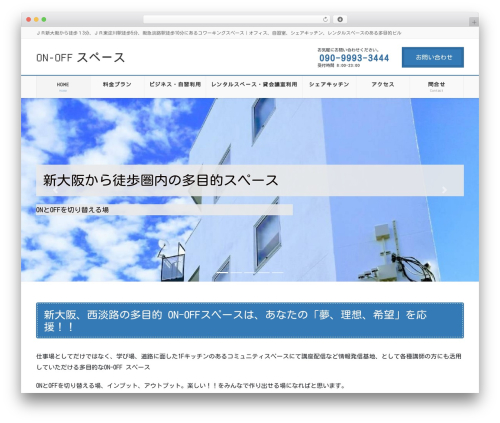
Task: Go to previous slide with left arrow
Action: (x=56, y=190)
